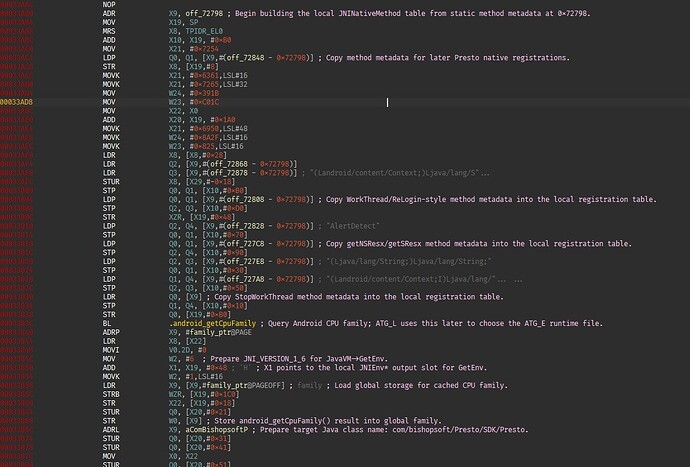Select the ADRP instruction mnemonic
690x467 pixels.
click(x=111, y=332)
